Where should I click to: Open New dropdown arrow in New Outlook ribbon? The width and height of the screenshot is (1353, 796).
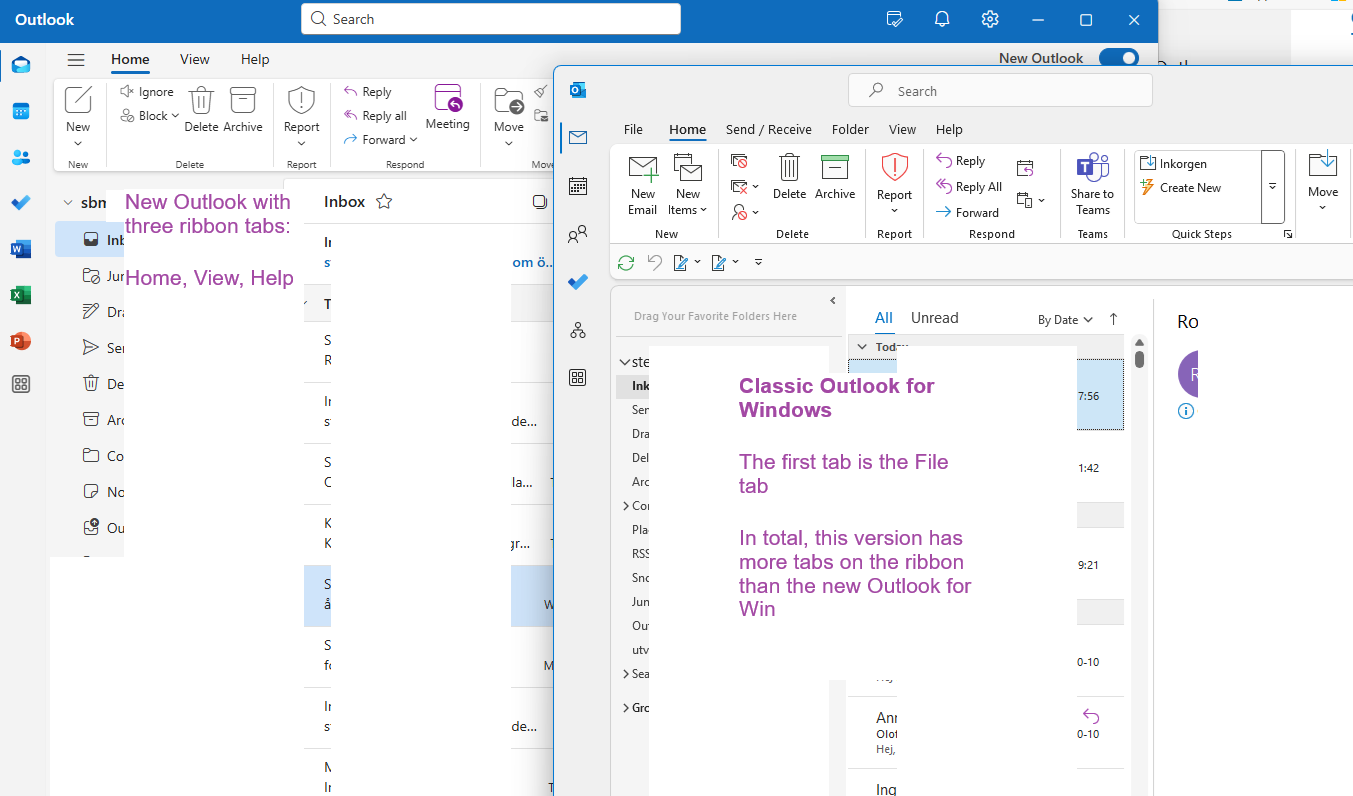click(x=78, y=143)
